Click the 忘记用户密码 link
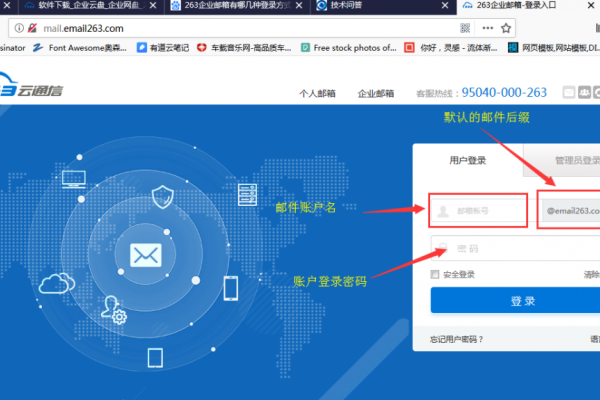Viewport: 600px width, 400px height. tap(457, 338)
